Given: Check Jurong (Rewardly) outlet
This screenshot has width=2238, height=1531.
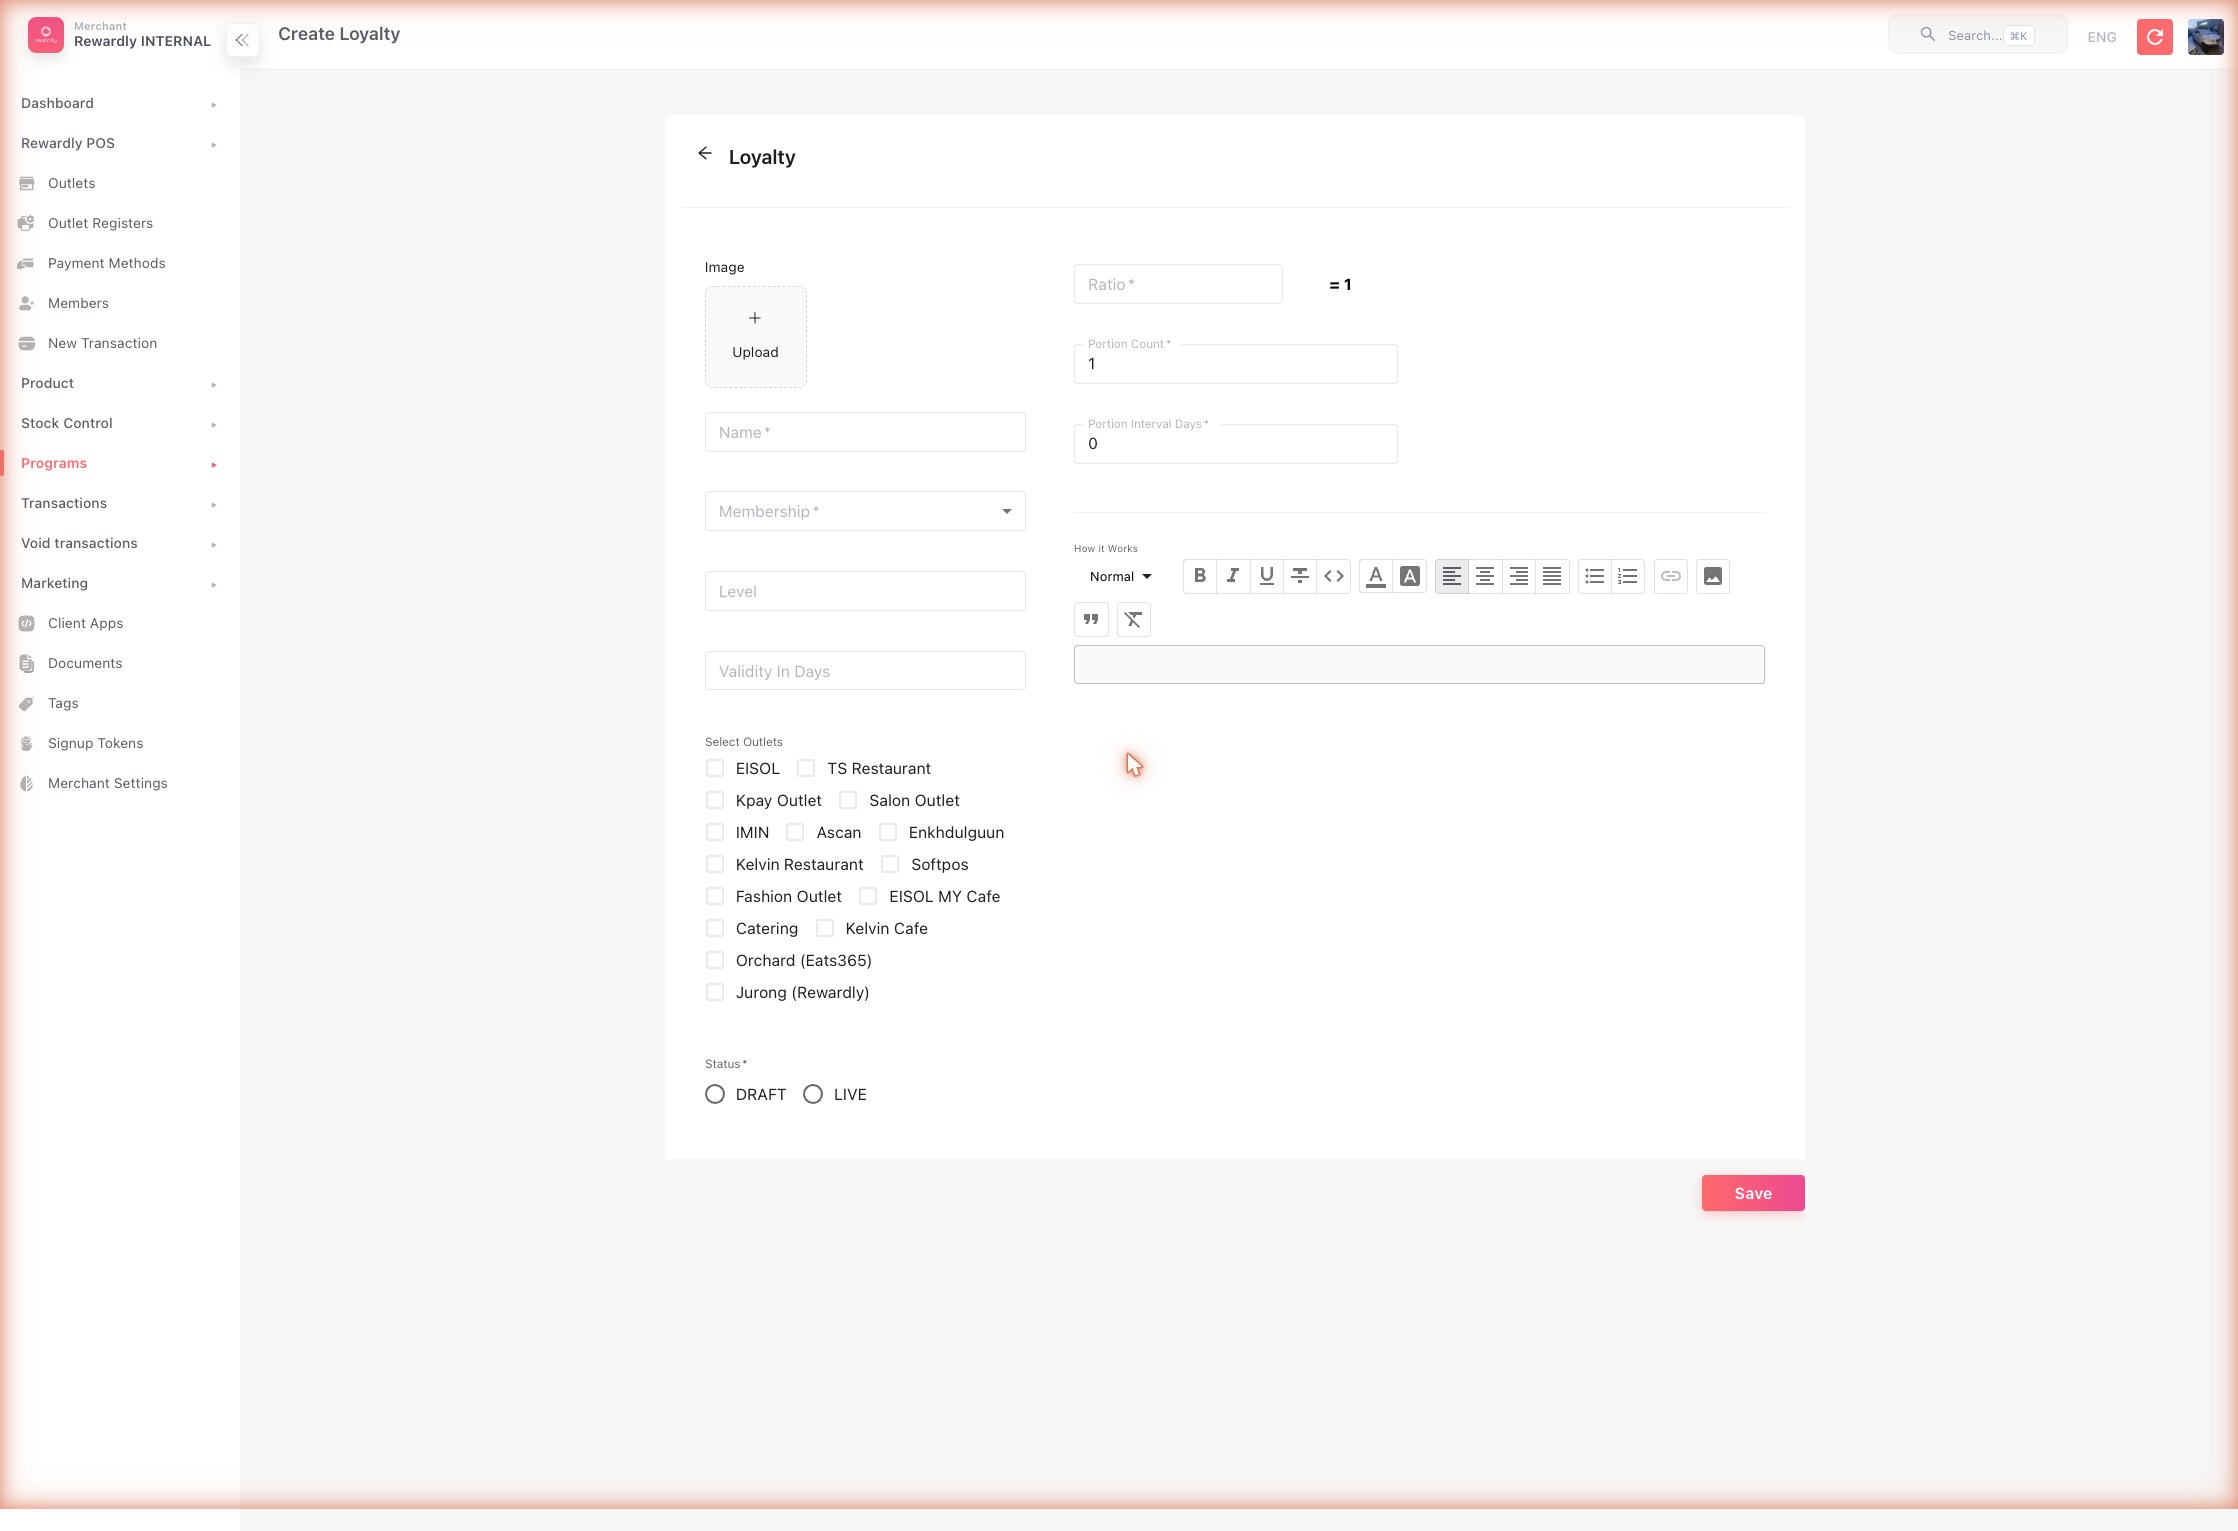Looking at the screenshot, I should (715, 992).
